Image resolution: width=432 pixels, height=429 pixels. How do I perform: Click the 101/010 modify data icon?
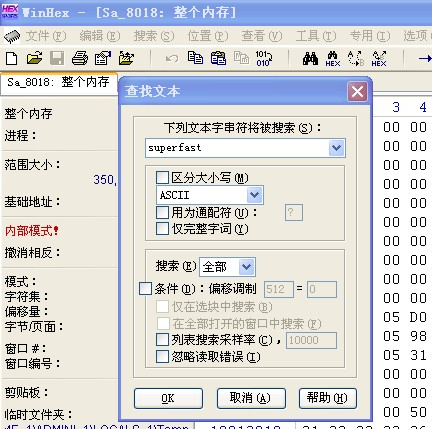tap(264, 58)
